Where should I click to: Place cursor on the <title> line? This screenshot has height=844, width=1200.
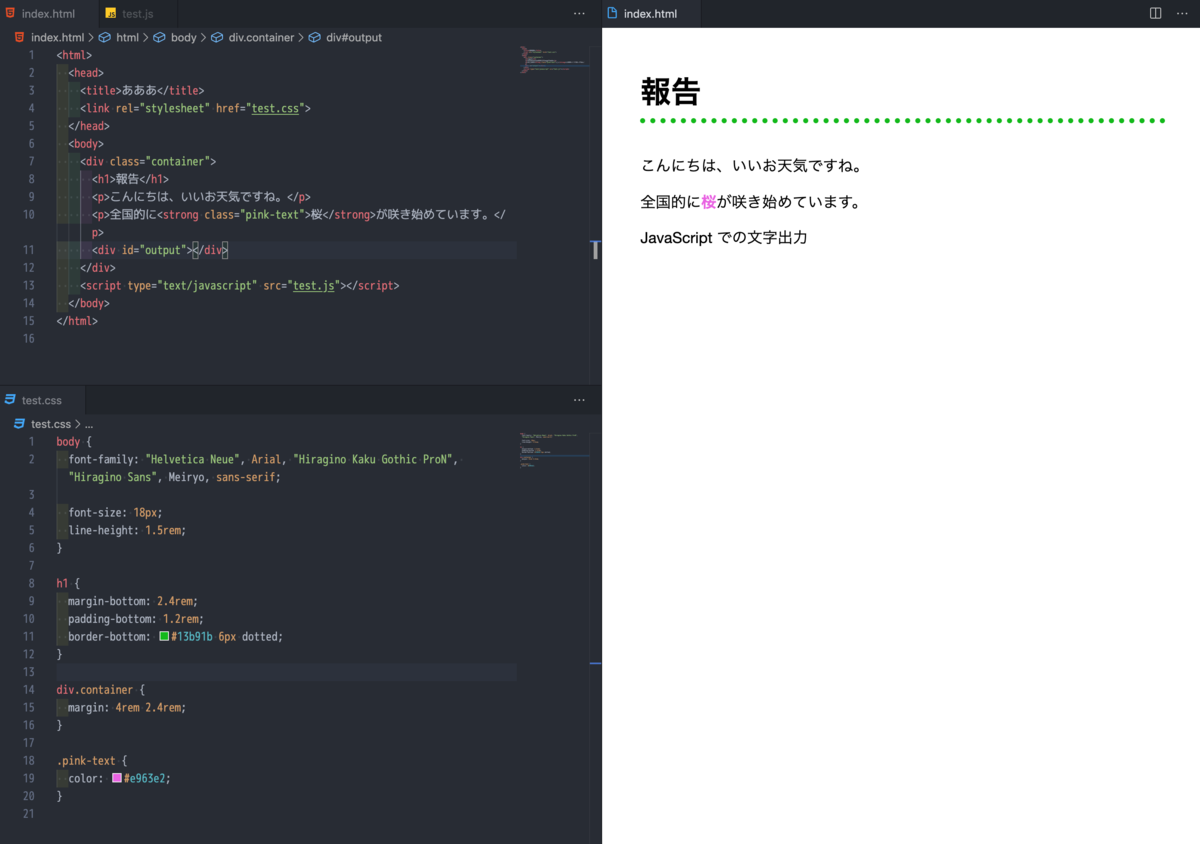141,90
